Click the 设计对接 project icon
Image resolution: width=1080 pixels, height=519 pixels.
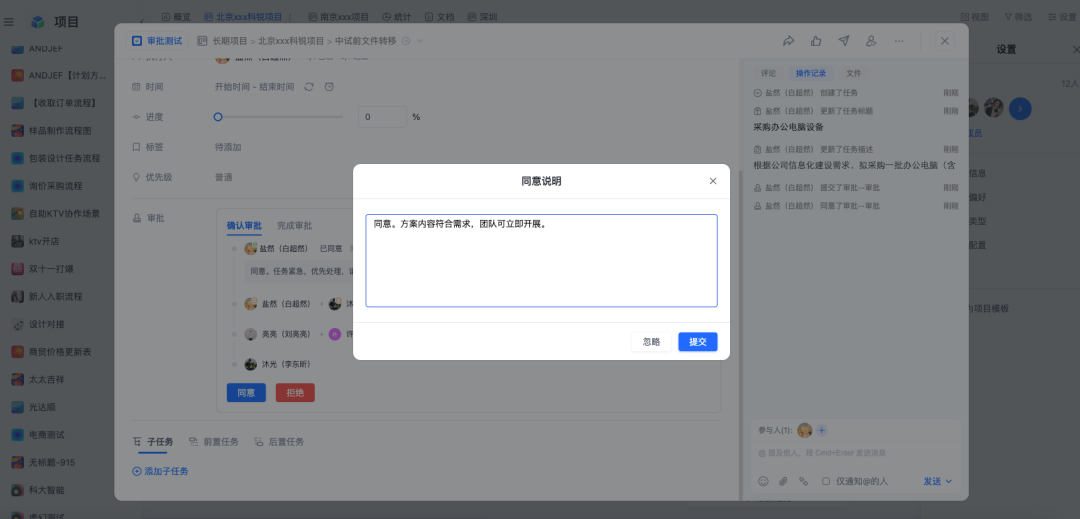(x=18, y=324)
